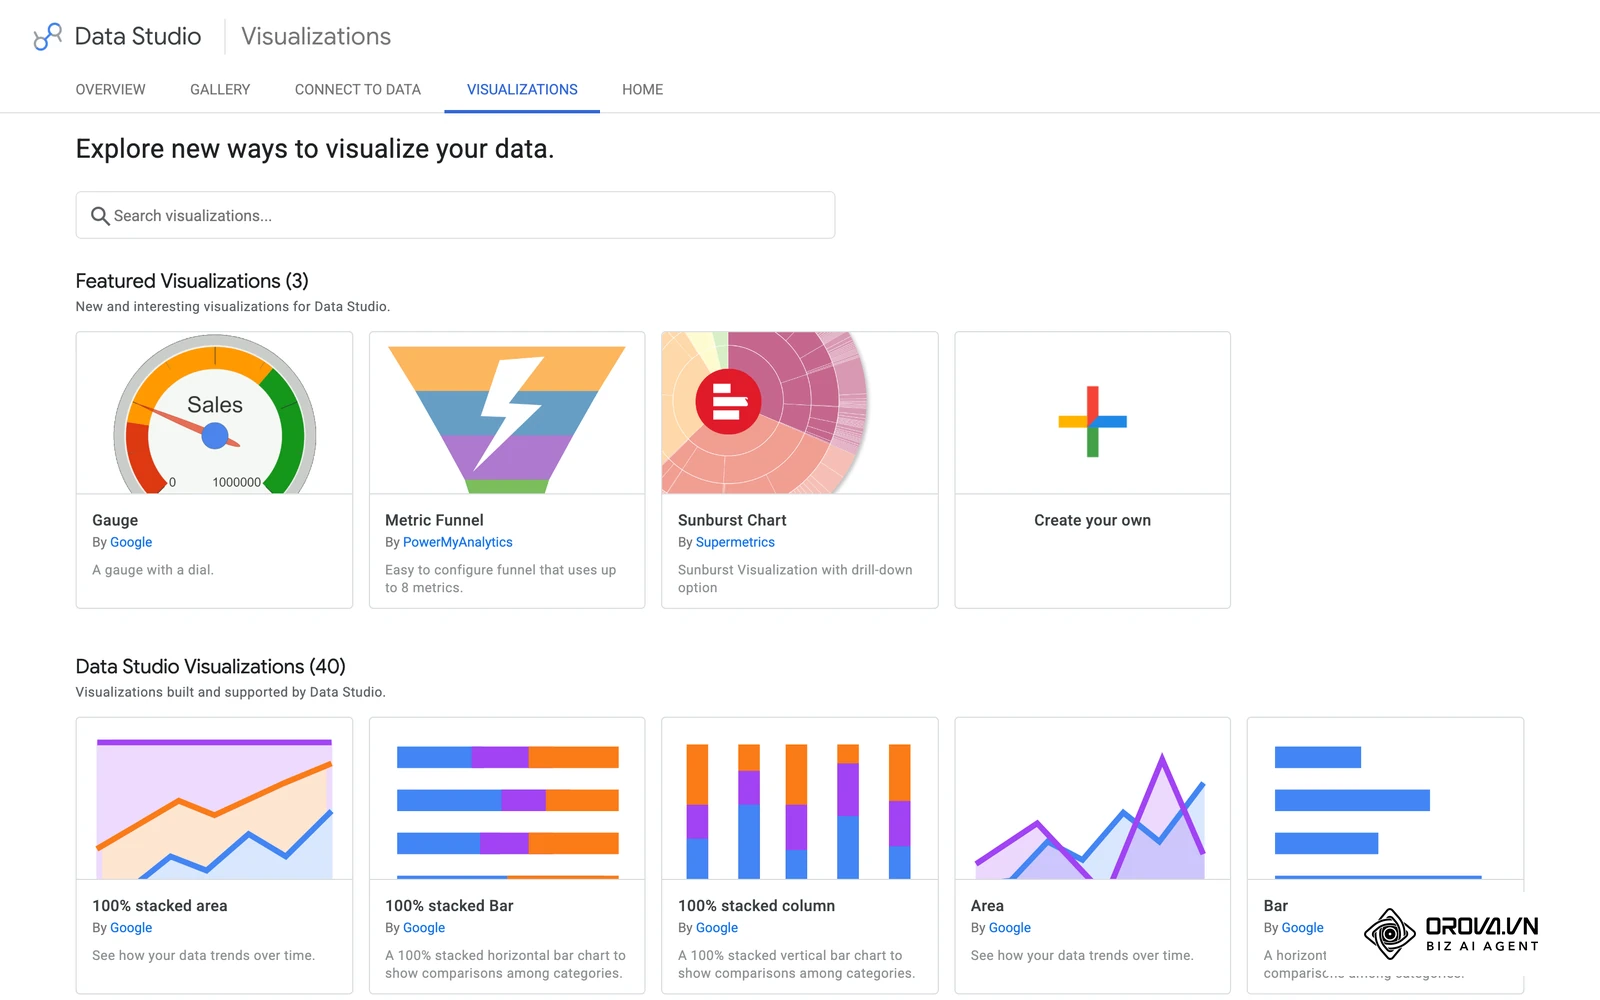
Task: Open Google link under 100% stacked area
Action: [131, 928]
